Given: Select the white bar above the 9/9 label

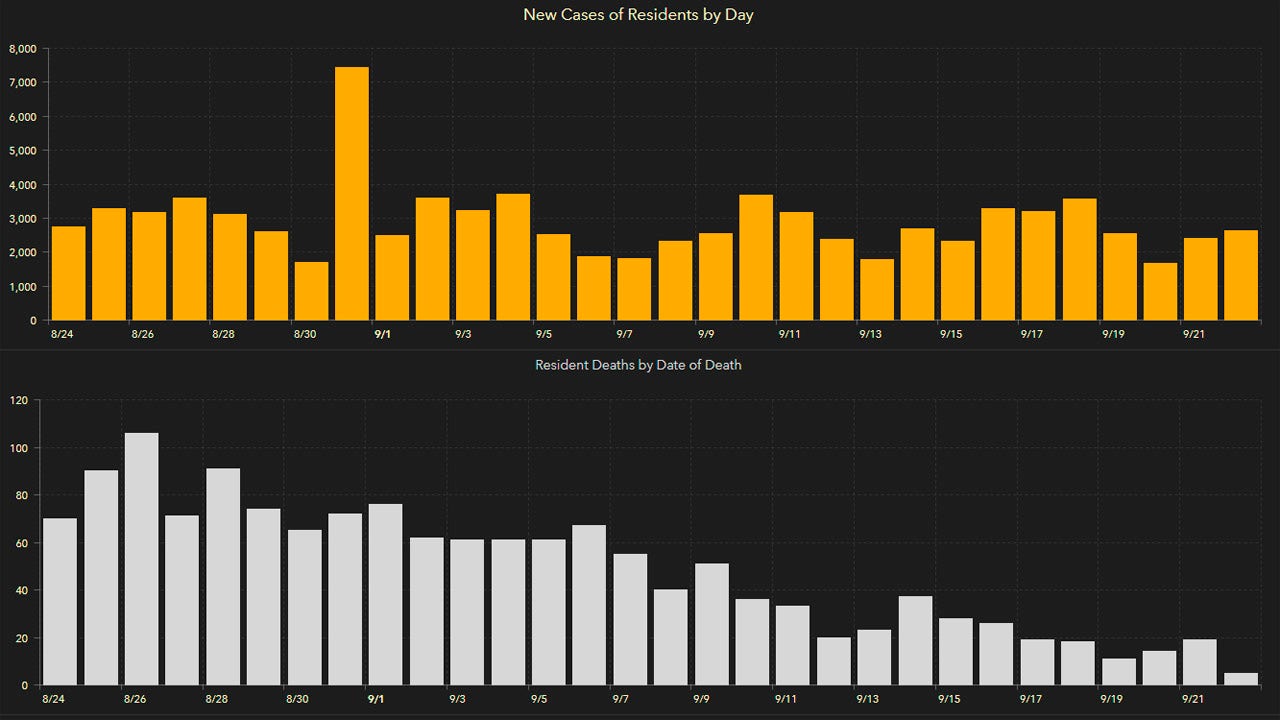Looking at the screenshot, I should pyautogui.click(x=711, y=624).
